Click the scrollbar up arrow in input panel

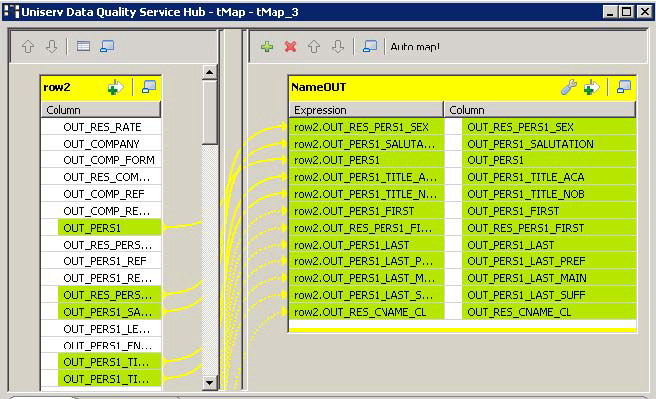pyautogui.click(x=210, y=72)
